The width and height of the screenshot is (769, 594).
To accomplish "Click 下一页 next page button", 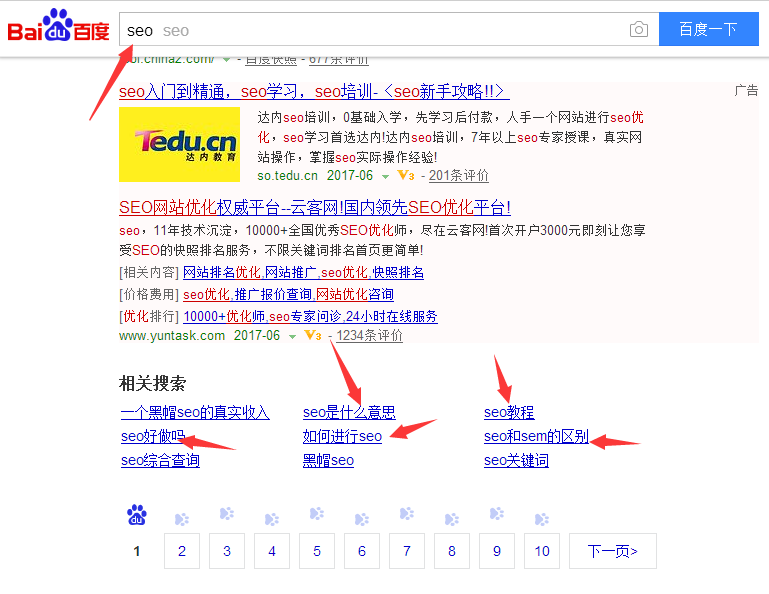I will [x=613, y=551].
